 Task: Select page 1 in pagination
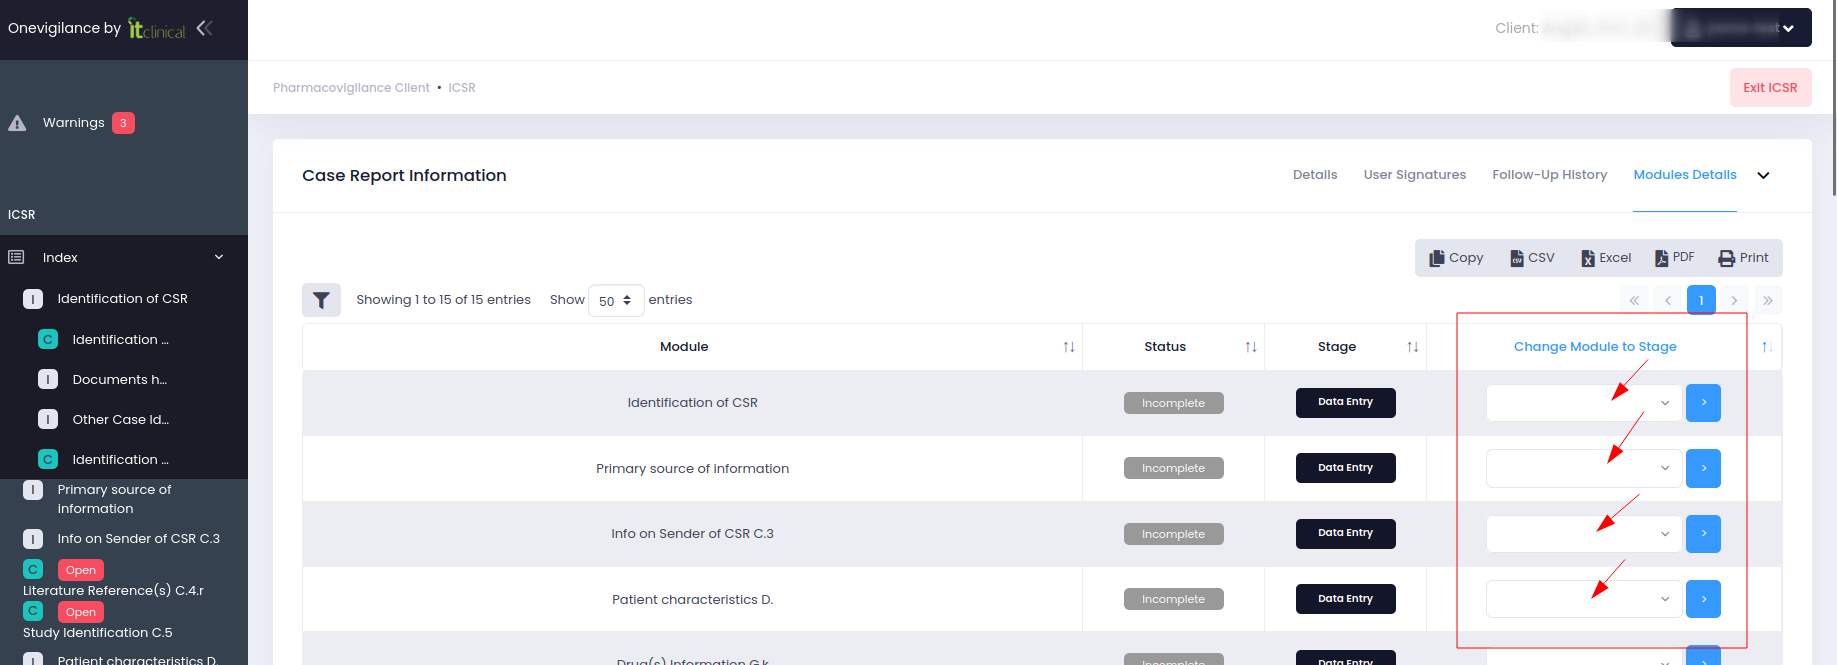[1701, 300]
